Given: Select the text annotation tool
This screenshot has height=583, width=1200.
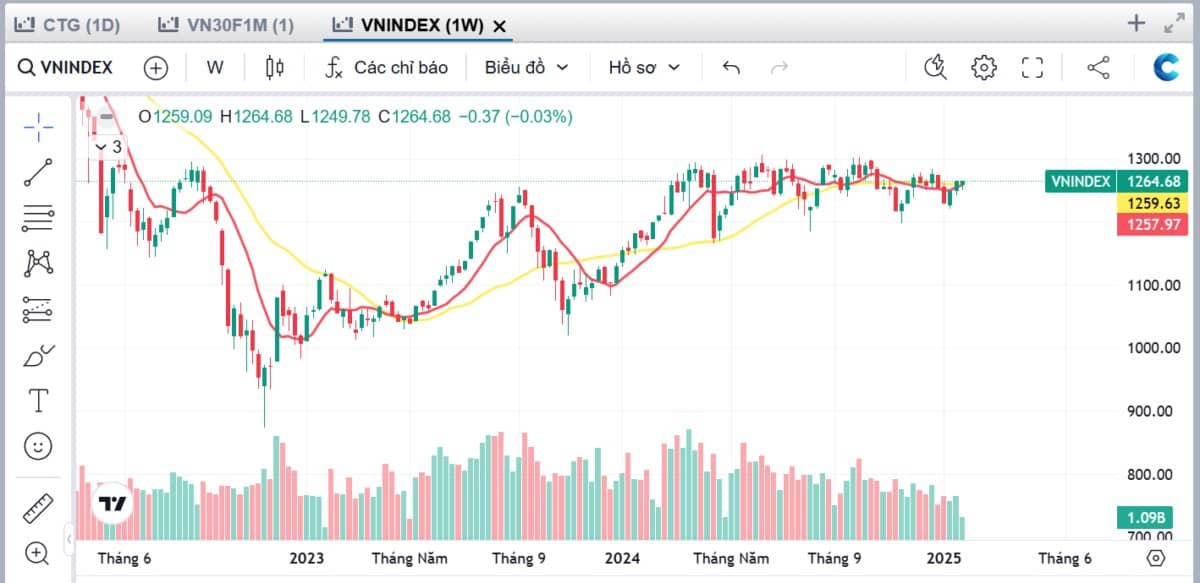Looking at the screenshot, I should 38,401.
